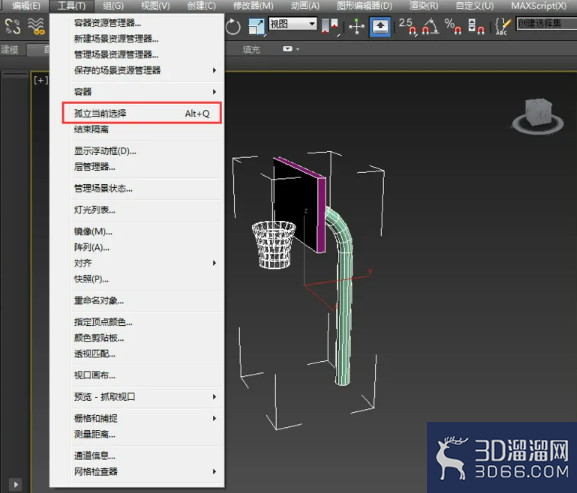The image size is (577, 493).
Task: Toggle the 2.5 Snaps icon
Action: point(408,26)
